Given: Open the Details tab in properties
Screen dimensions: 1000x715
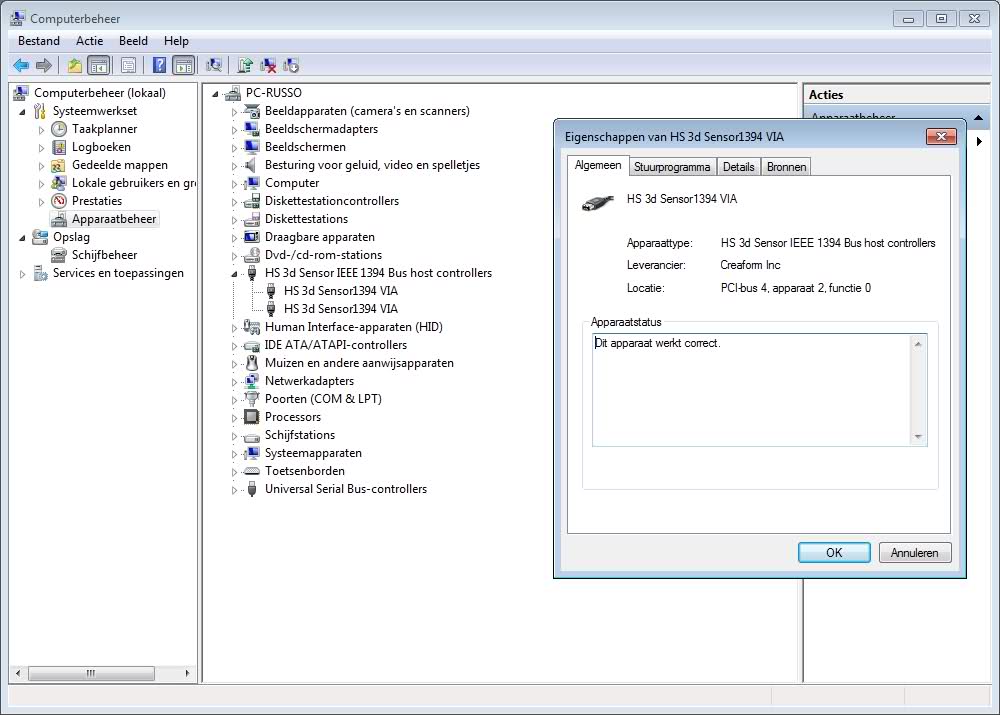Looking at the screenshot, I should pos(738,167).
